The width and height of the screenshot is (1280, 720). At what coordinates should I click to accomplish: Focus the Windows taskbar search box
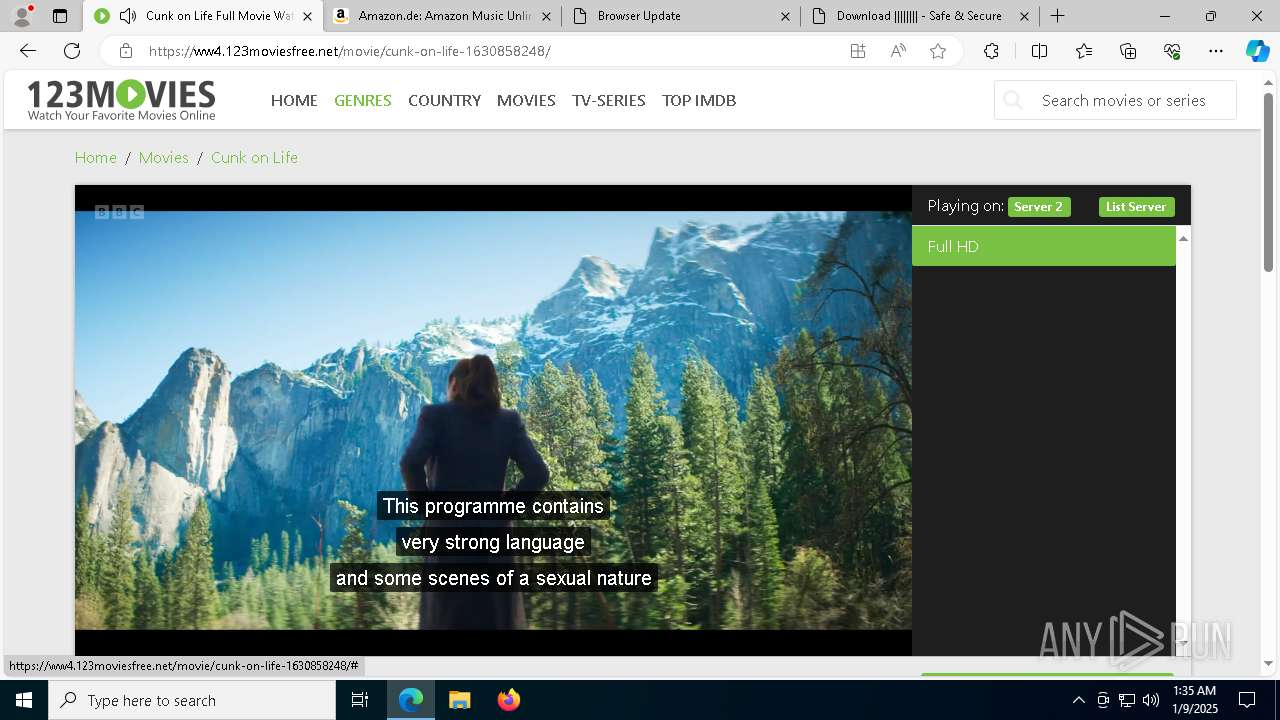tap(192, 700)
